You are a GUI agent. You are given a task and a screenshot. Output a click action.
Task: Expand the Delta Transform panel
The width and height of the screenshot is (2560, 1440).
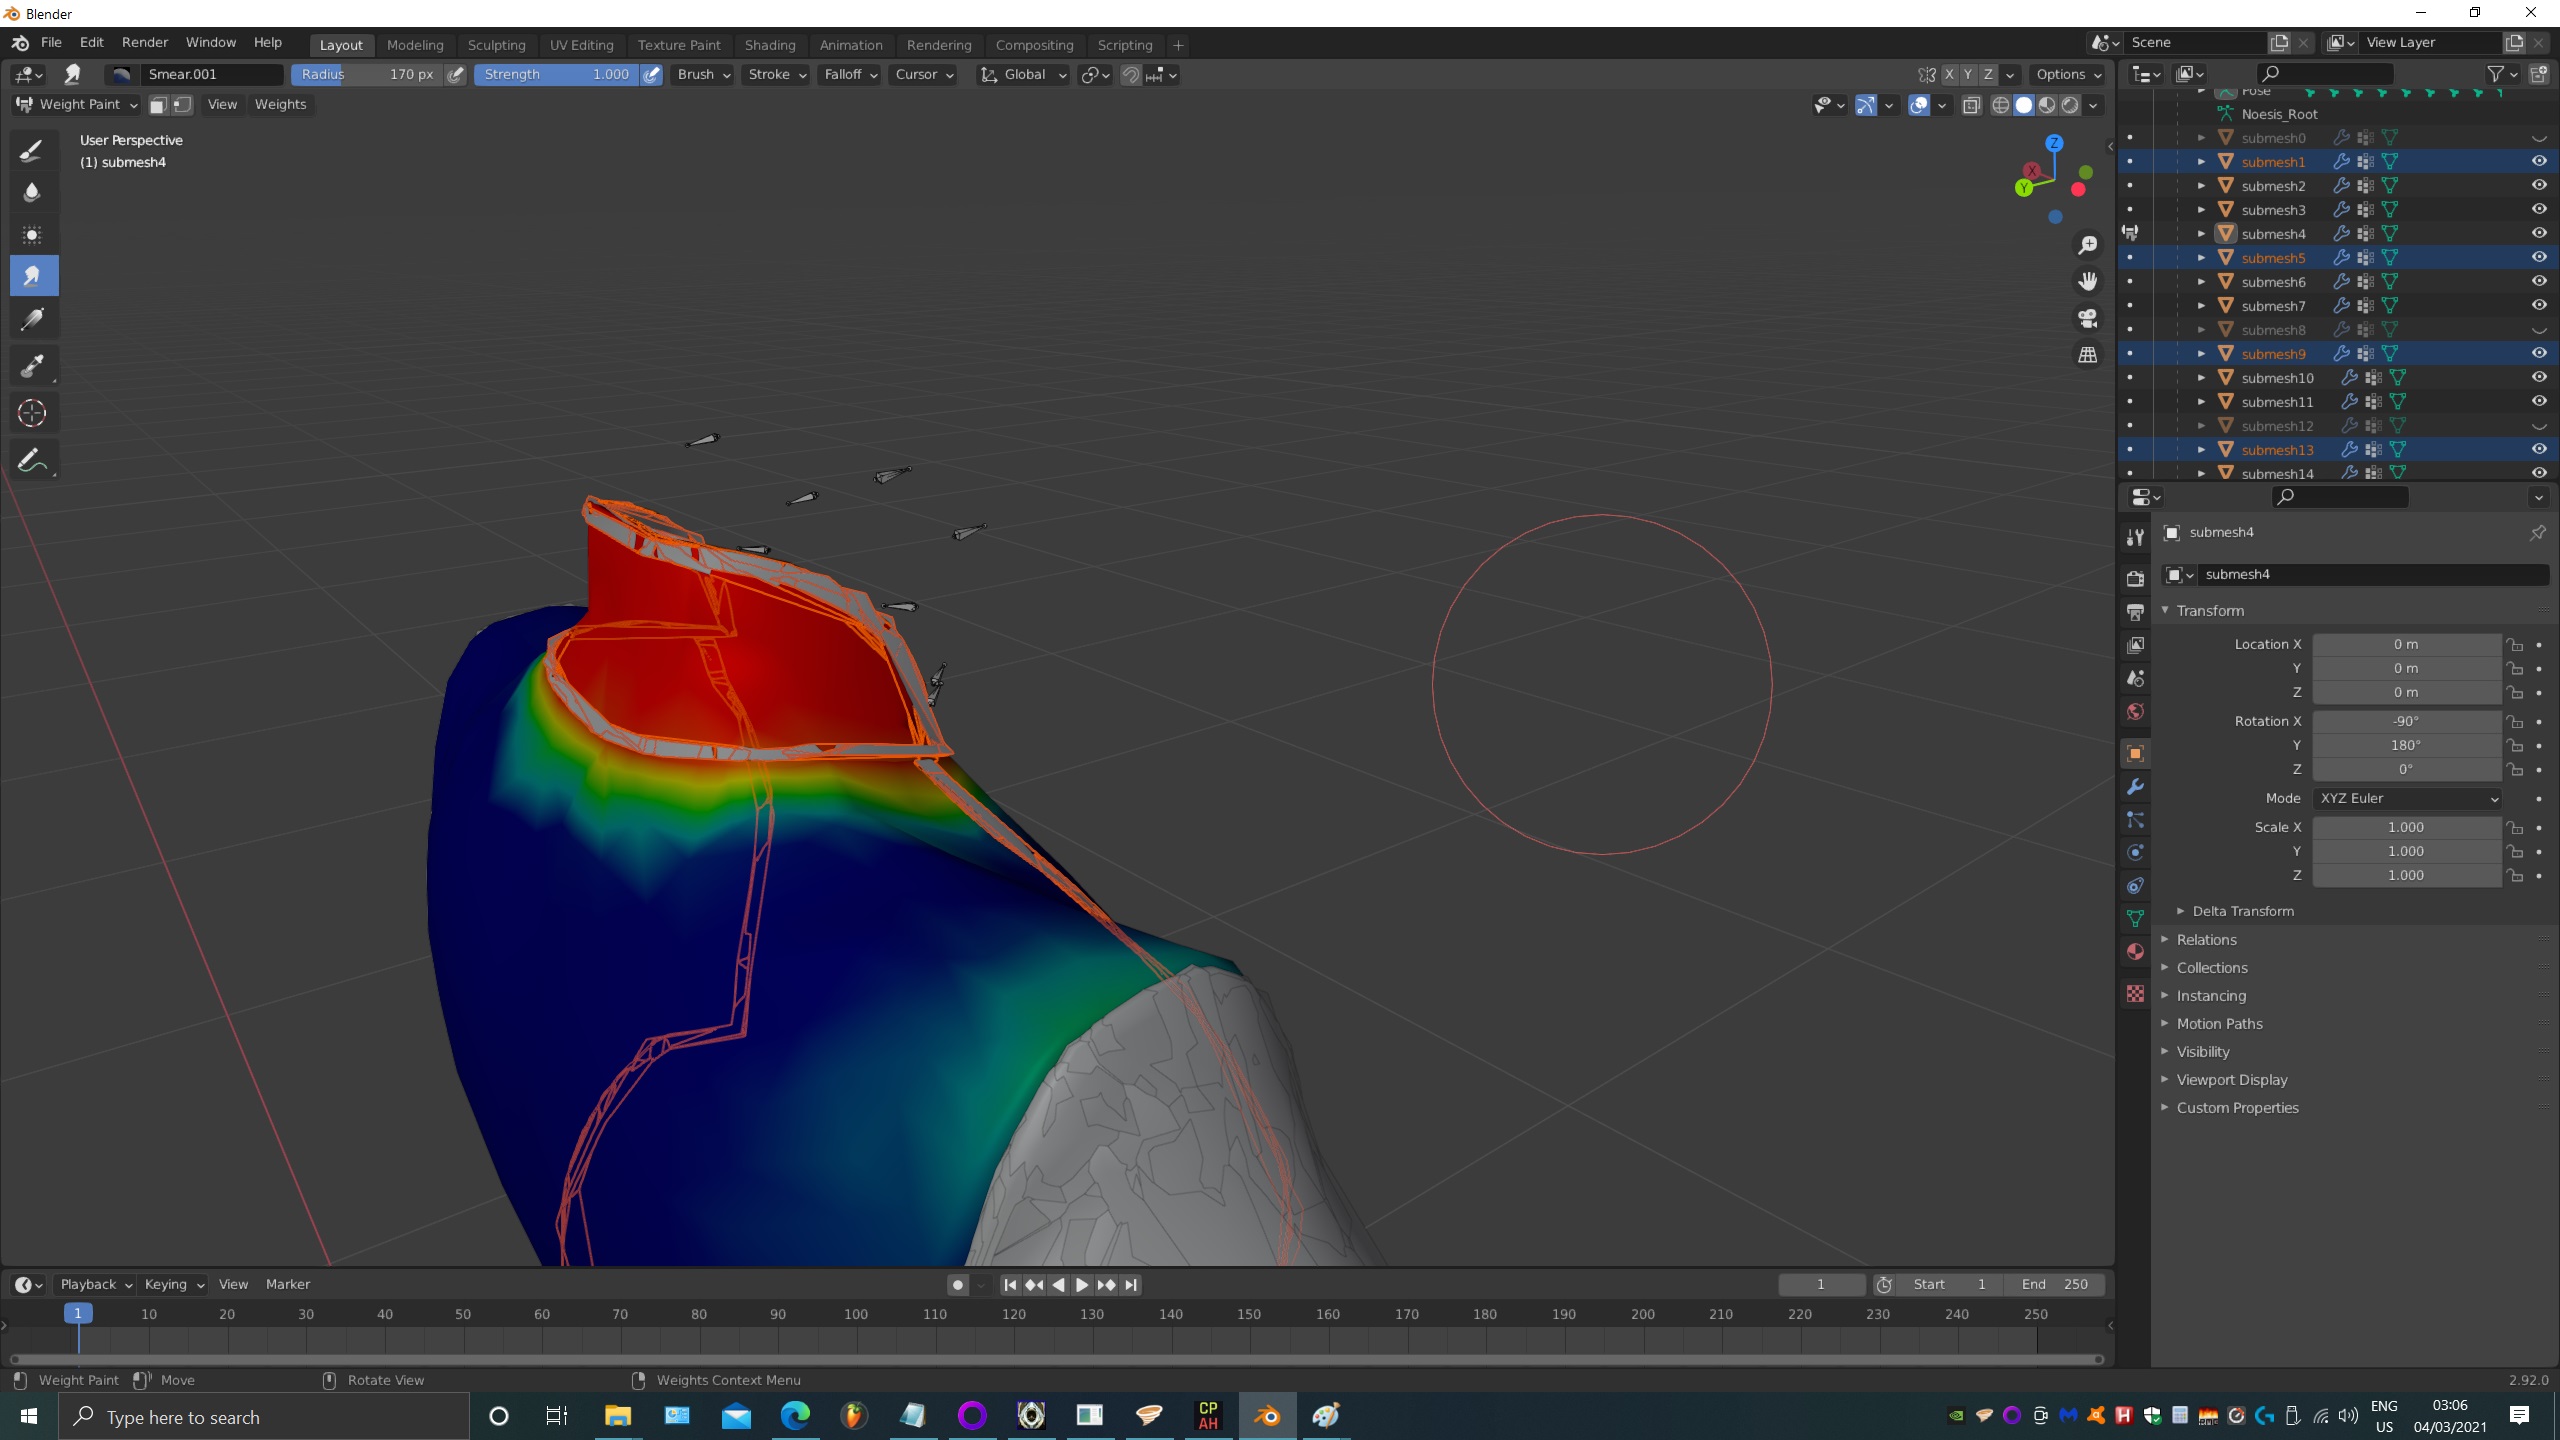coord(2243,911)
